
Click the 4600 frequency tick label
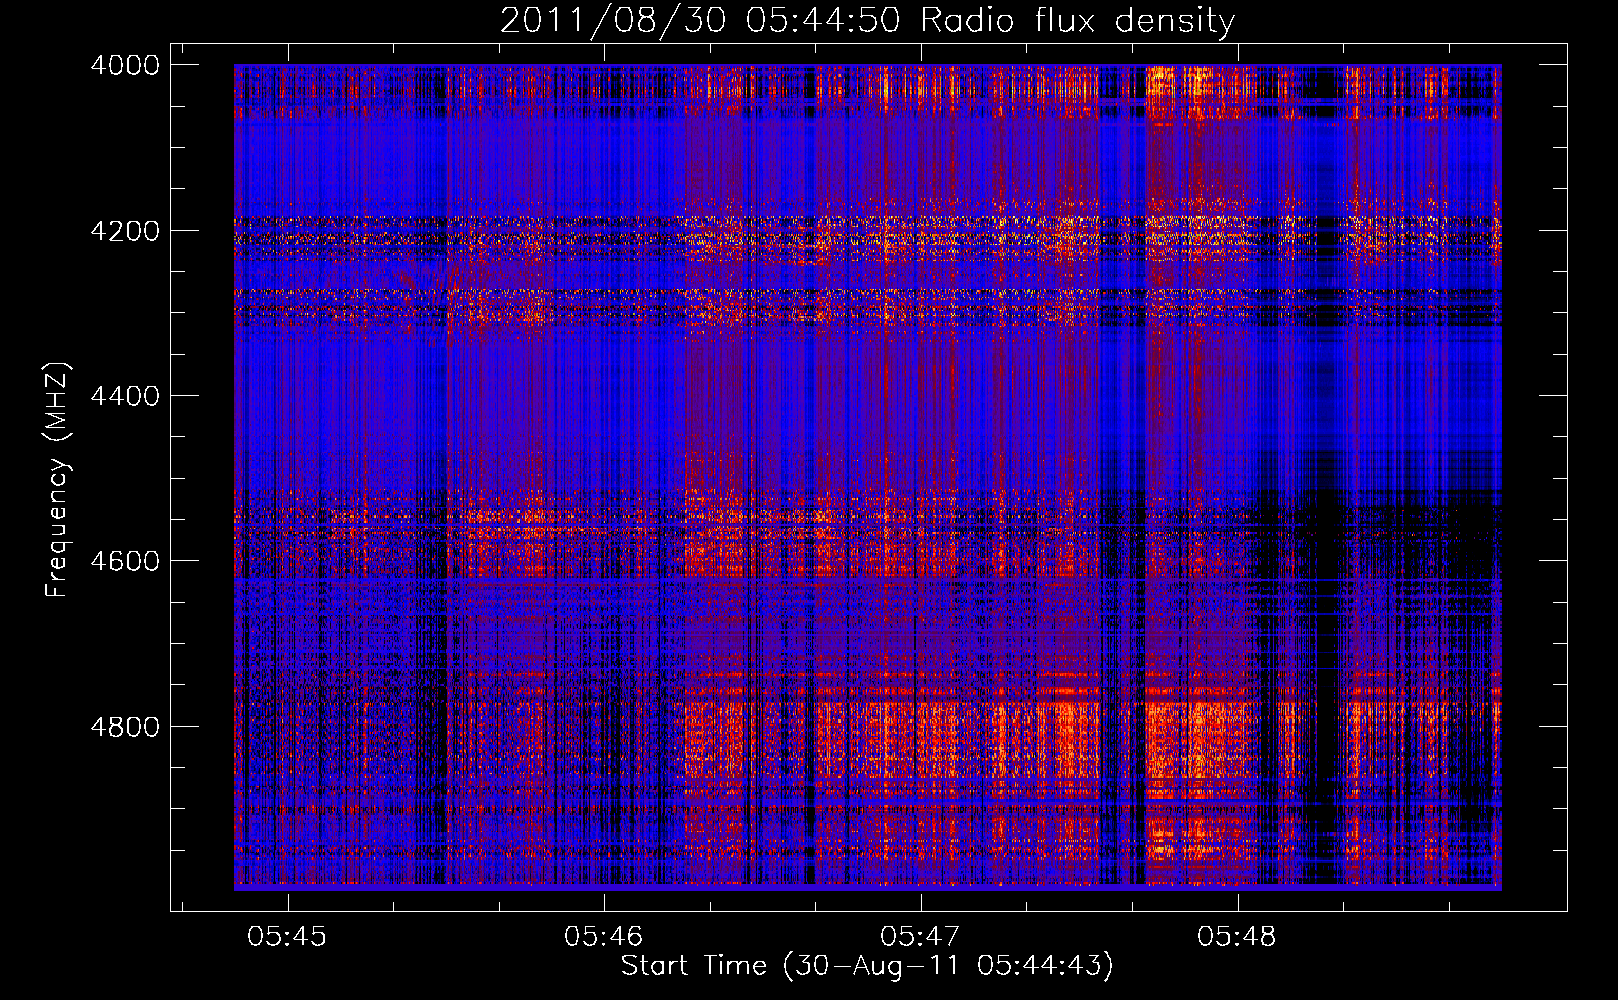point(125,561)
